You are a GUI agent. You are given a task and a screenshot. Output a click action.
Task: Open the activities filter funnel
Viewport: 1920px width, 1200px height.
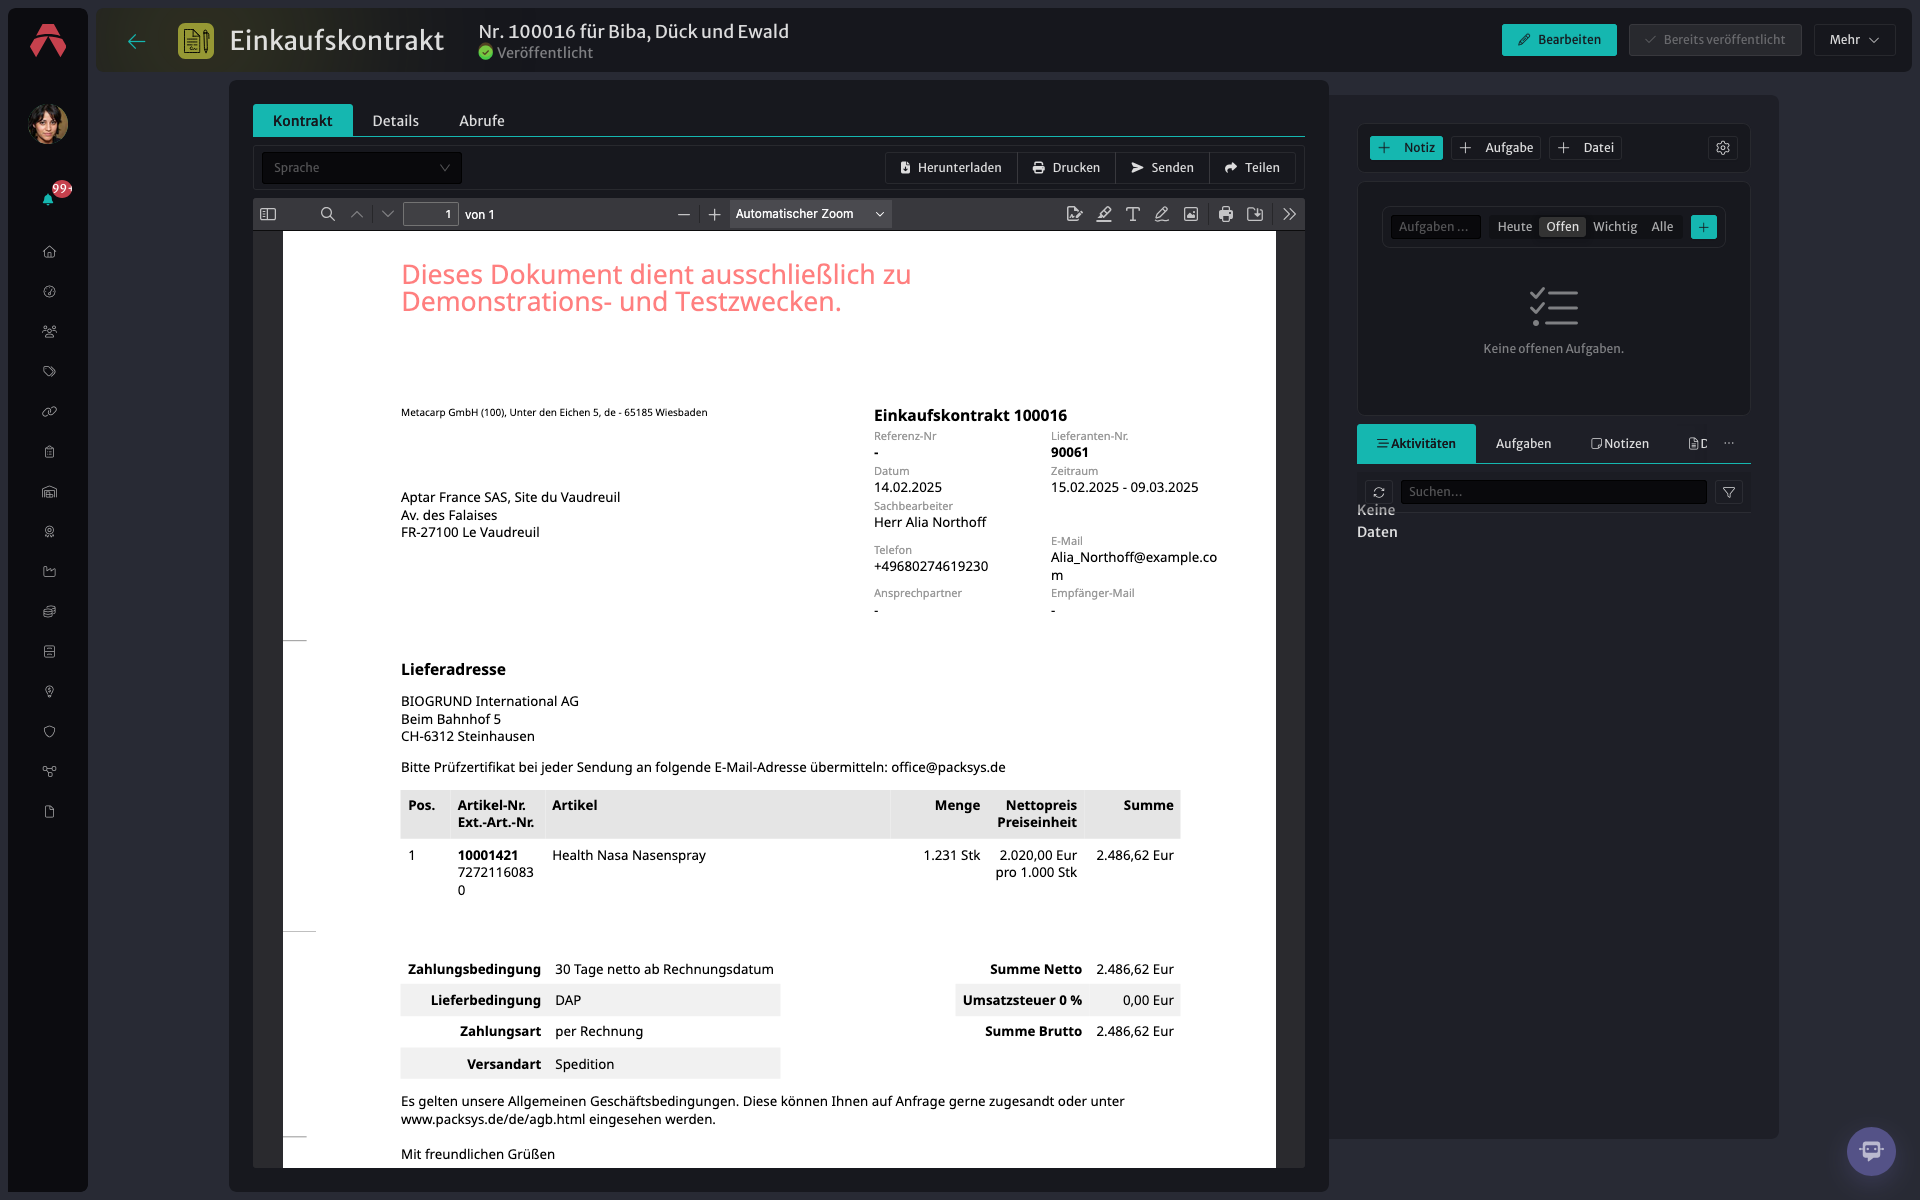pos(1729,492)
